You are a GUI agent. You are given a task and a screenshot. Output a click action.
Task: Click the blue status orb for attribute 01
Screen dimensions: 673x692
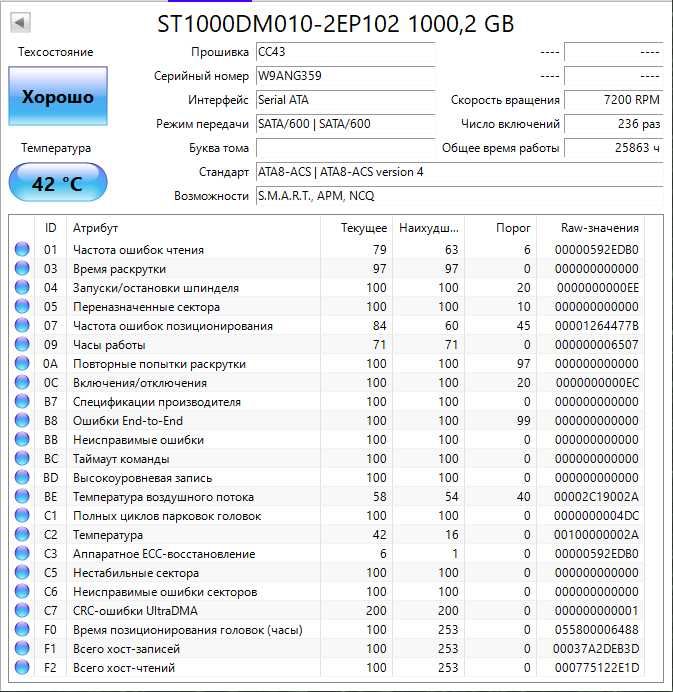pos(22,249)
